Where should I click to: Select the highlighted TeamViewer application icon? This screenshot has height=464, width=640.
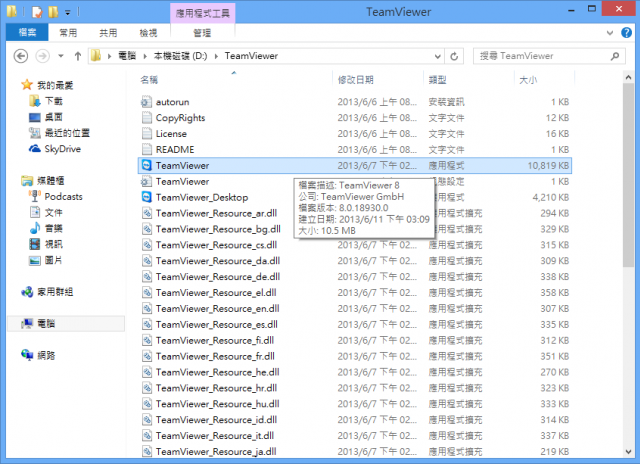click(146, 165)
